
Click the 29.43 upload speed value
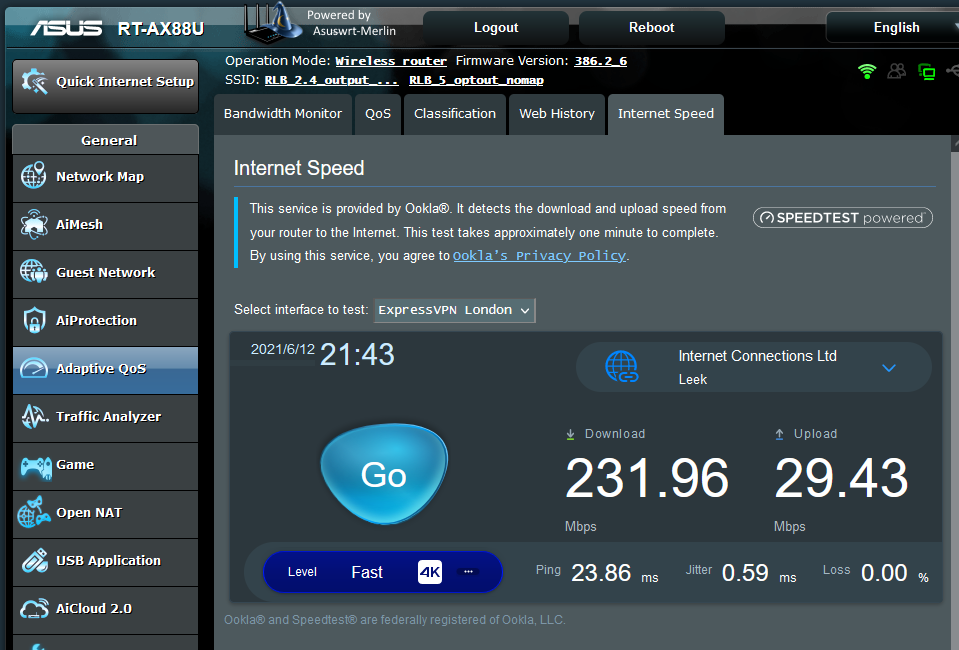[x=841, y=478]
